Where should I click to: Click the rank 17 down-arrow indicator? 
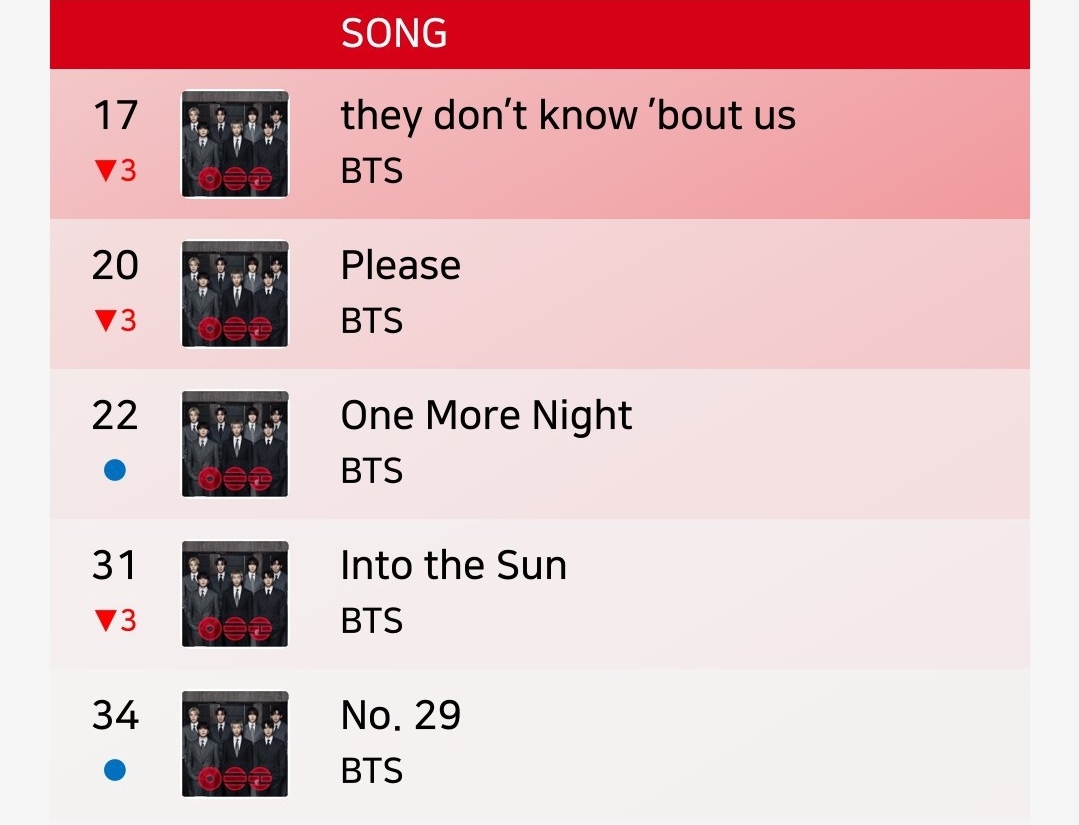pos(116,170)
